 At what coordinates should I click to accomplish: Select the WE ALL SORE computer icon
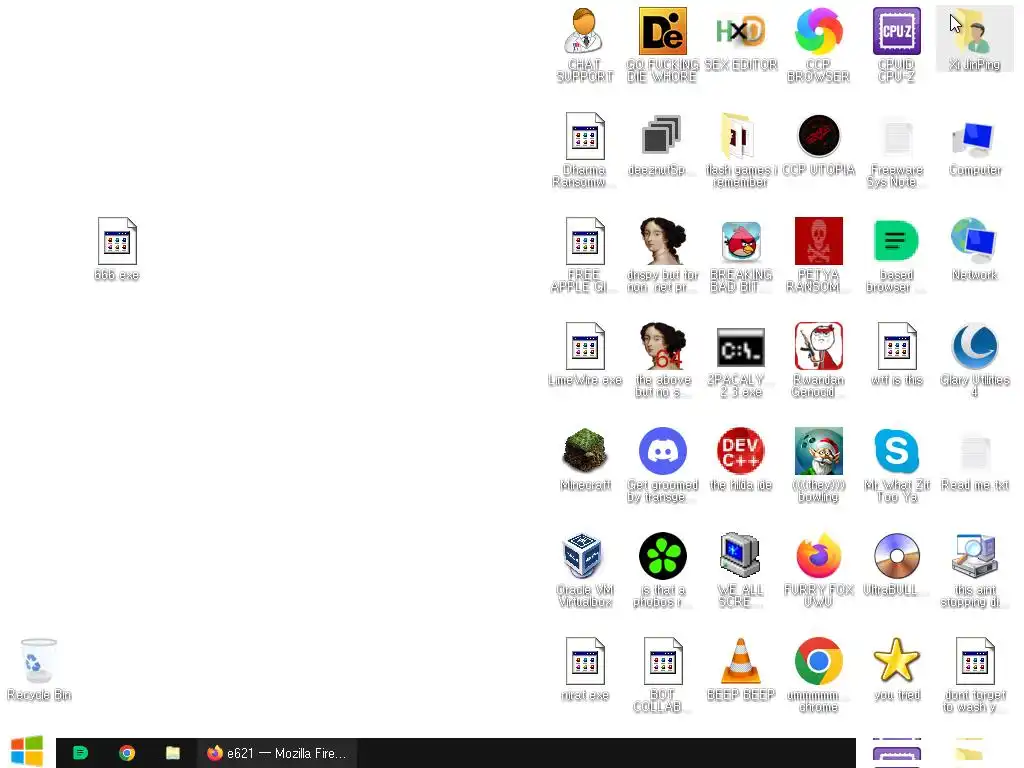pos(741,556)
